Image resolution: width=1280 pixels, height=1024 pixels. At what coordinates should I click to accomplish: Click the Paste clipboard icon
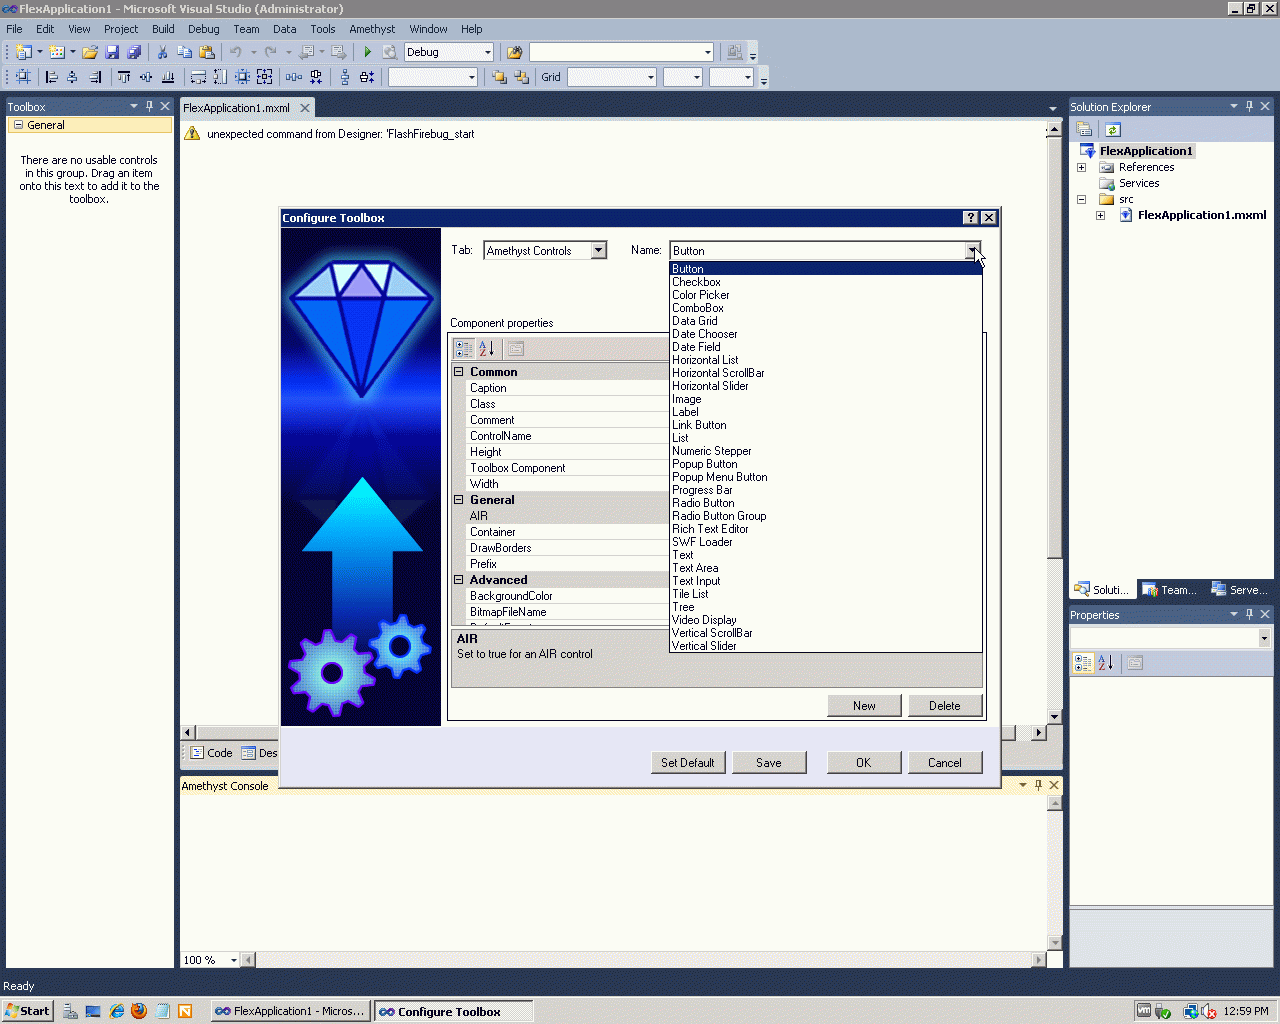207,52
